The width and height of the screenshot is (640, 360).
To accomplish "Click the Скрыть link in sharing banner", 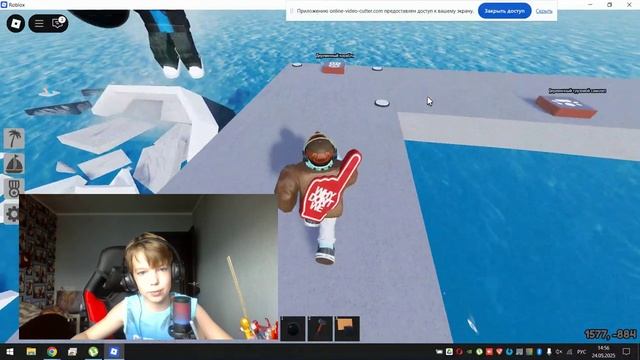I will [544, 11].
